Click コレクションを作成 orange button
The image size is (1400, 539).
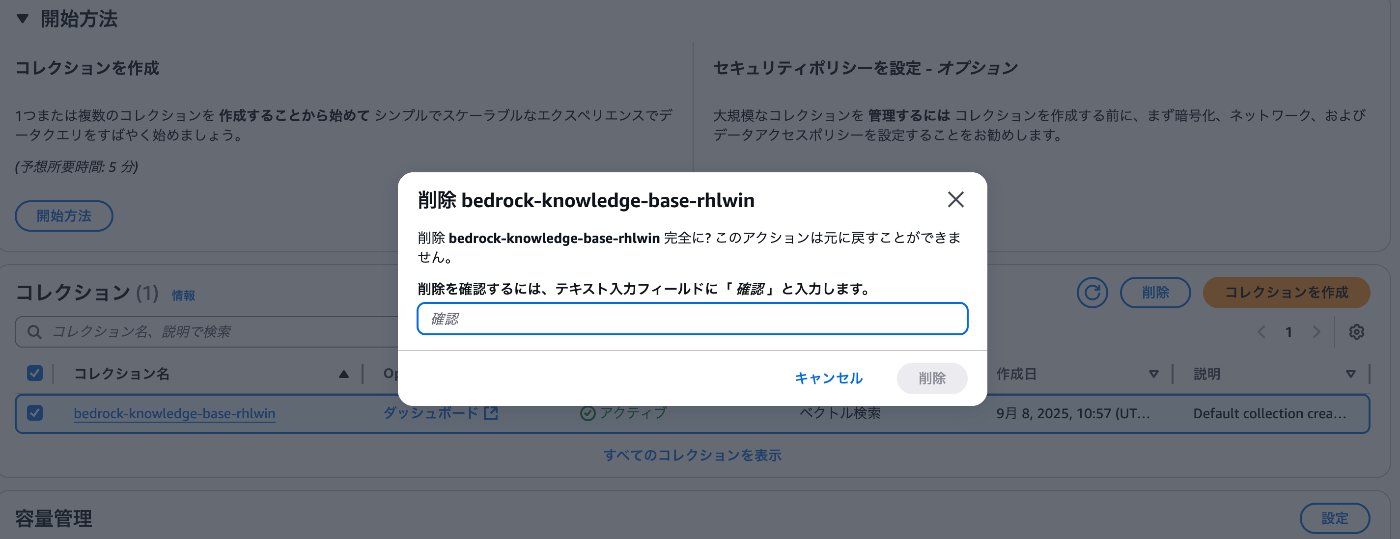[1286, 292]
